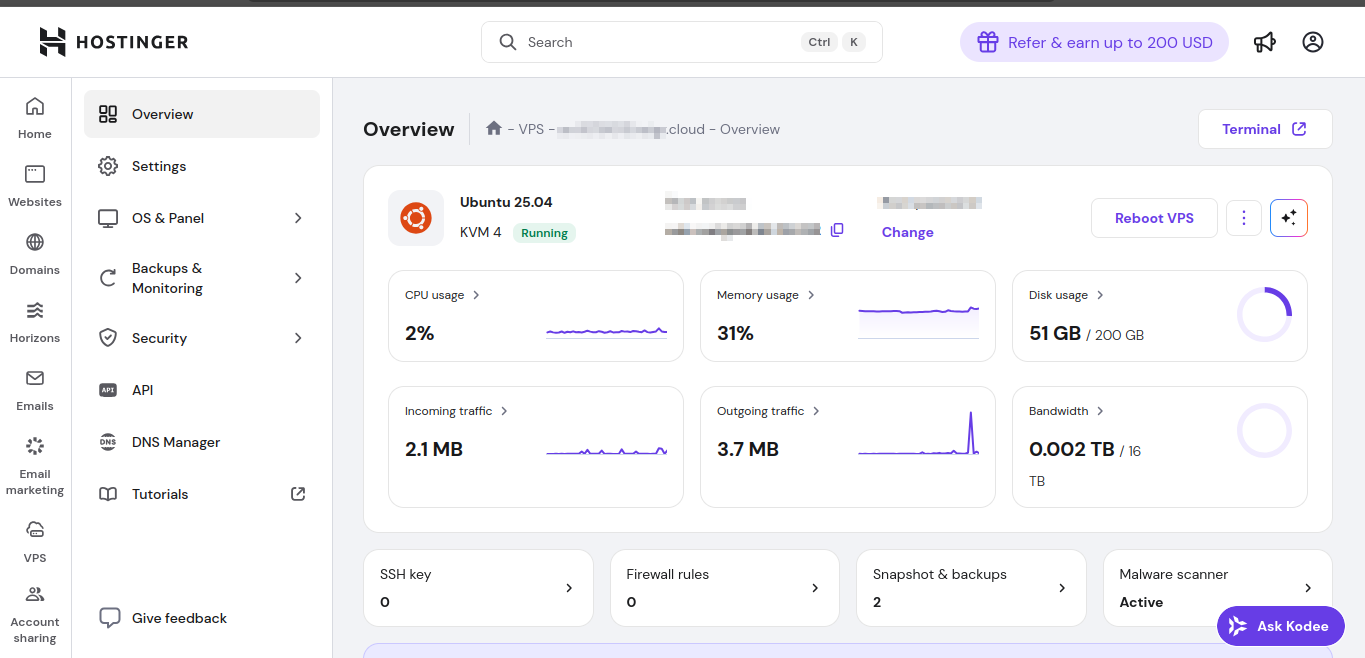The height and width of the screenshot is (658, 1365).
Task: Open the Firewall rules card
Action: tap(725, 588)
